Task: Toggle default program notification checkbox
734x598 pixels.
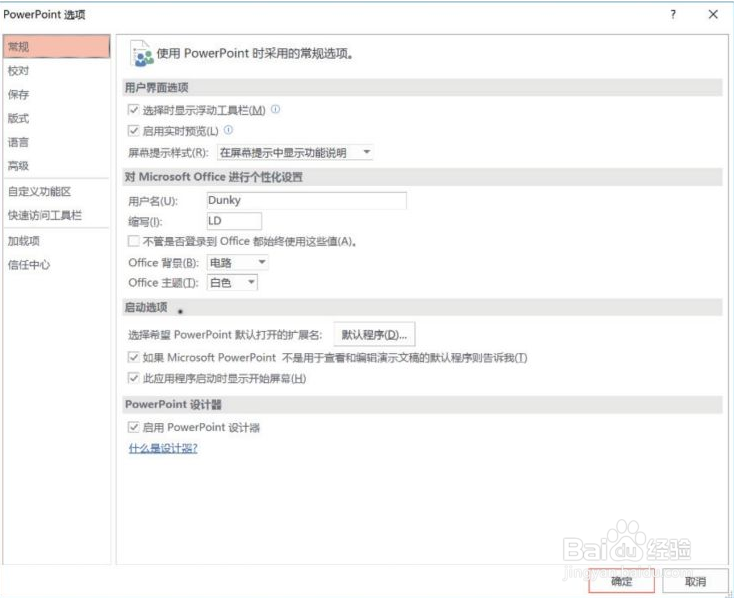Action: [133, 358]
